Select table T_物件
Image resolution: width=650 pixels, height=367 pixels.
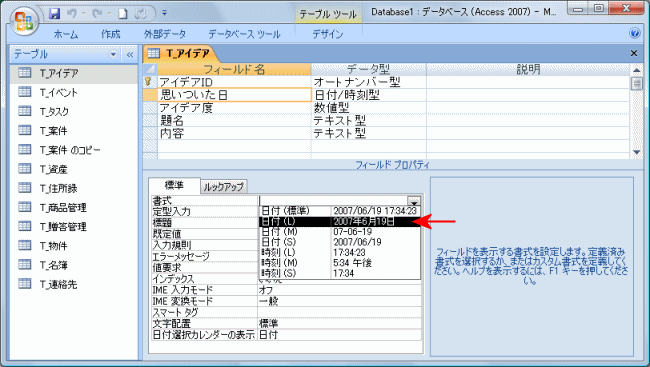coord(74,246)
